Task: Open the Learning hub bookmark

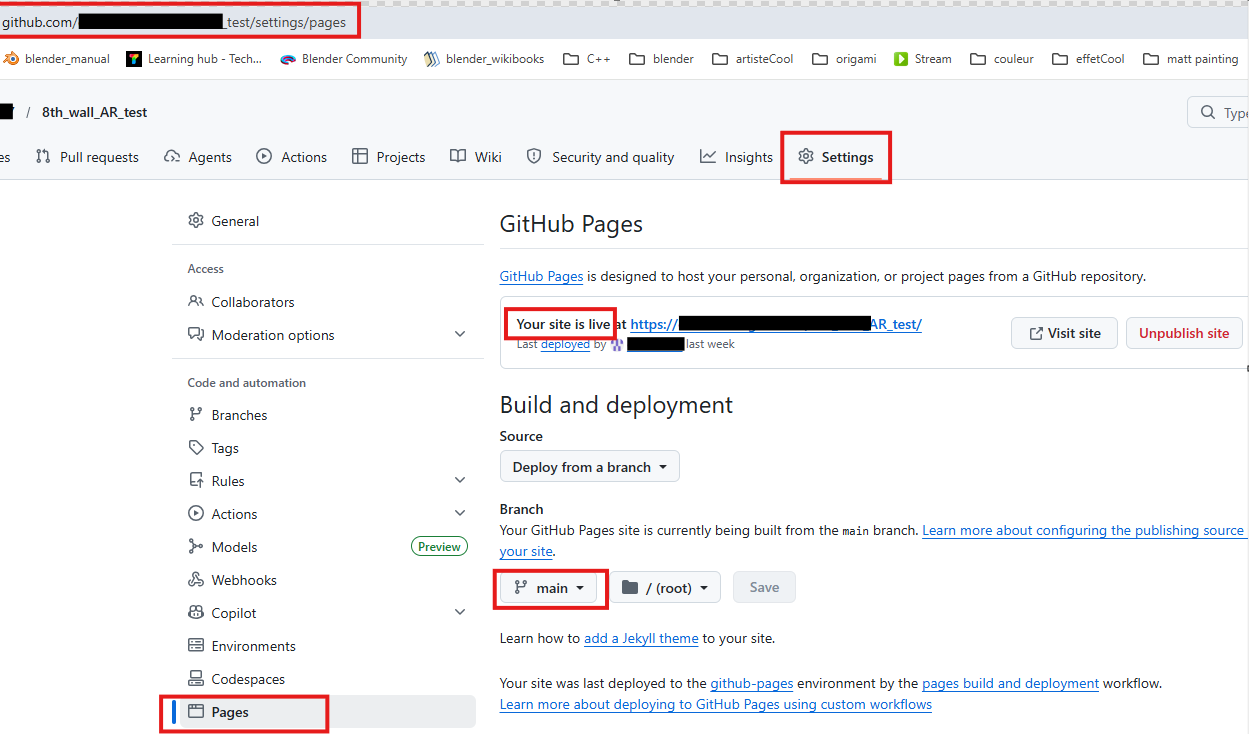Action: pyautogui.click(x=194, y=59)
